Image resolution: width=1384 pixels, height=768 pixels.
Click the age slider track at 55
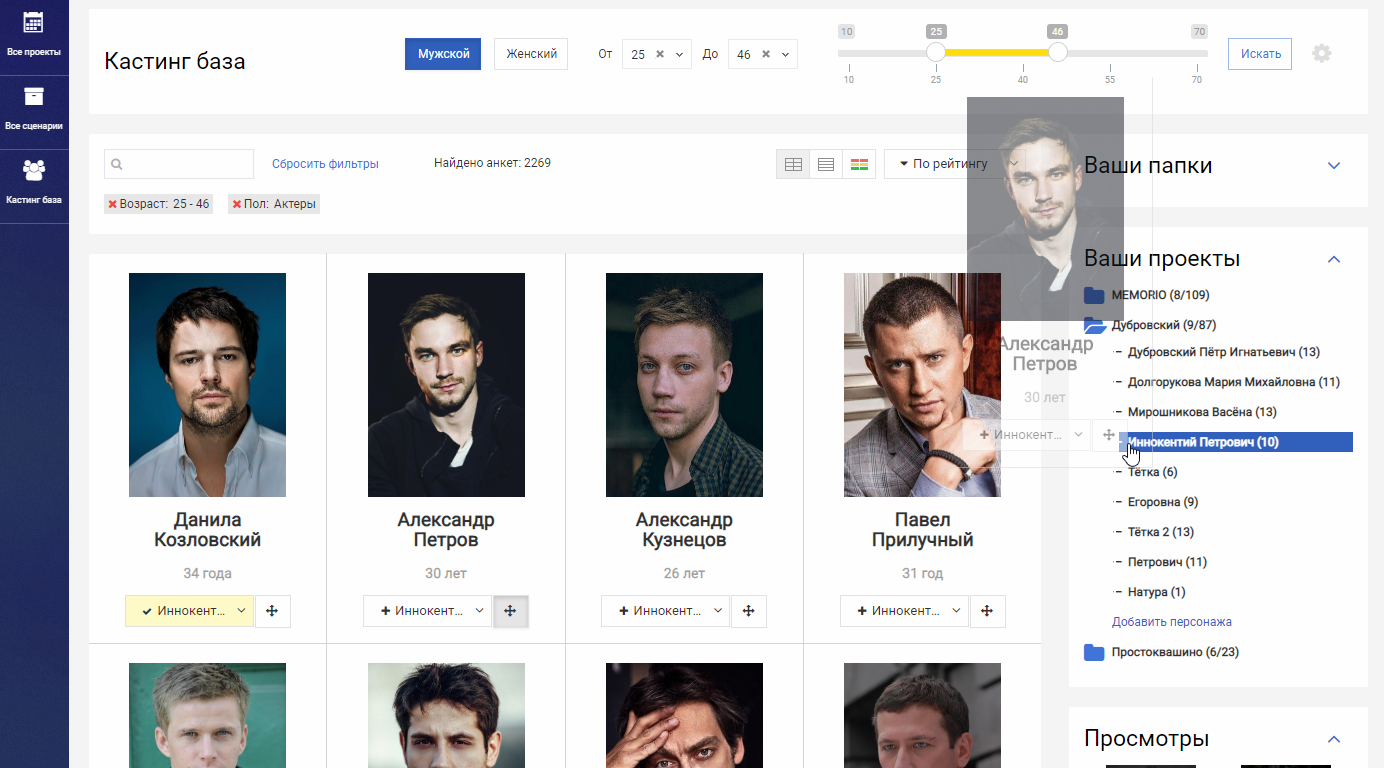(1110, 52)
